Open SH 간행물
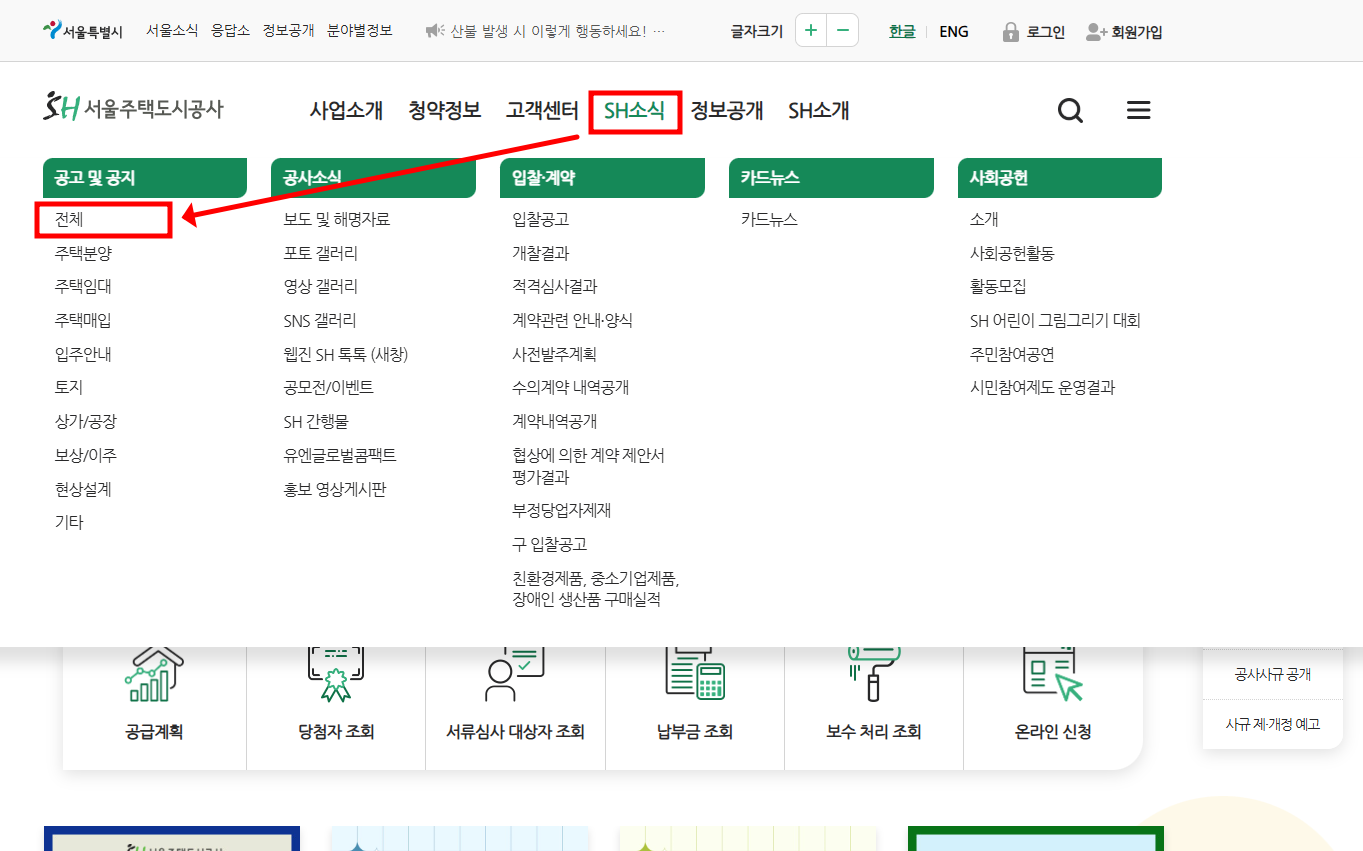 (x=316, y=421)
